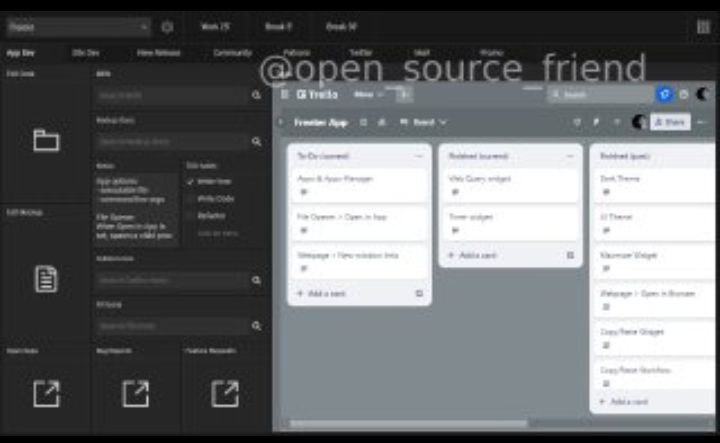Open the three-dot board menu after Share

click(702, 122)
